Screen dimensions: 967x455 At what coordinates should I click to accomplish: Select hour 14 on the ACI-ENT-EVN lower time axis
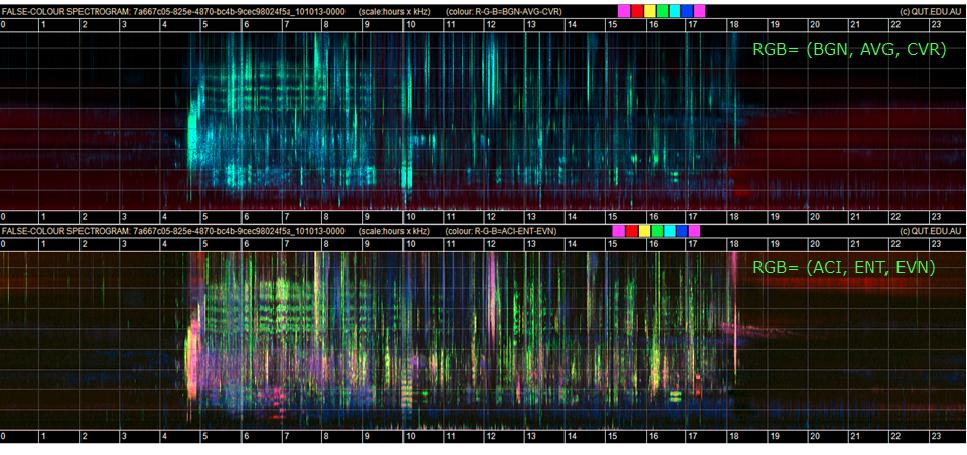pyautogui.click(x=571, y=436)
